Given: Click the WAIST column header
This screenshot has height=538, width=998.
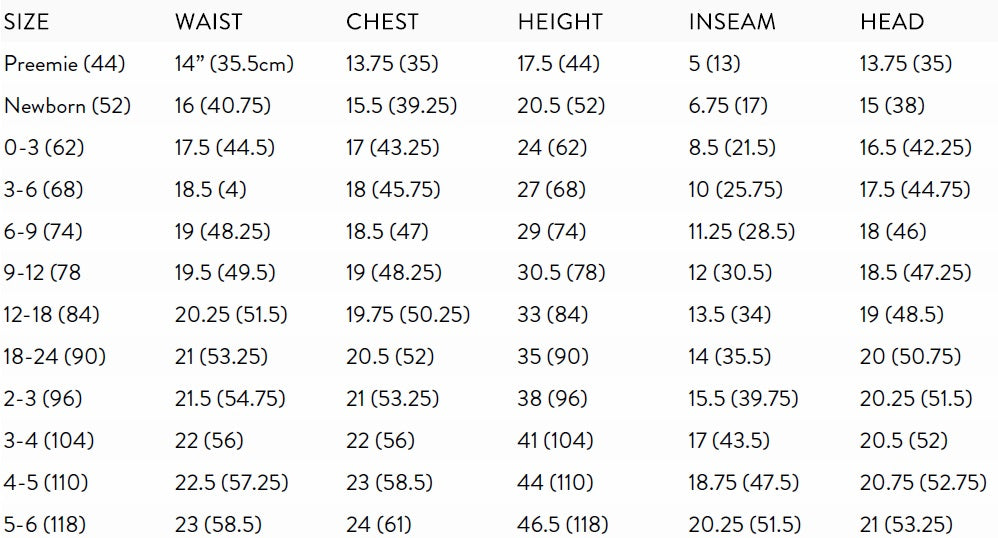Looking at the screenshot, I should coord(207,22).
